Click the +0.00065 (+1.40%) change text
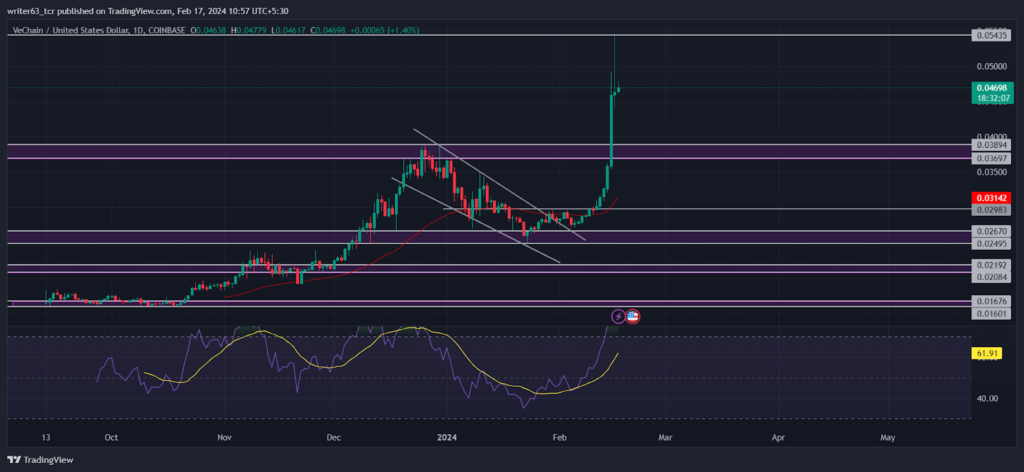The height and width of the screenshot is (472, 1024). point(387,30)
